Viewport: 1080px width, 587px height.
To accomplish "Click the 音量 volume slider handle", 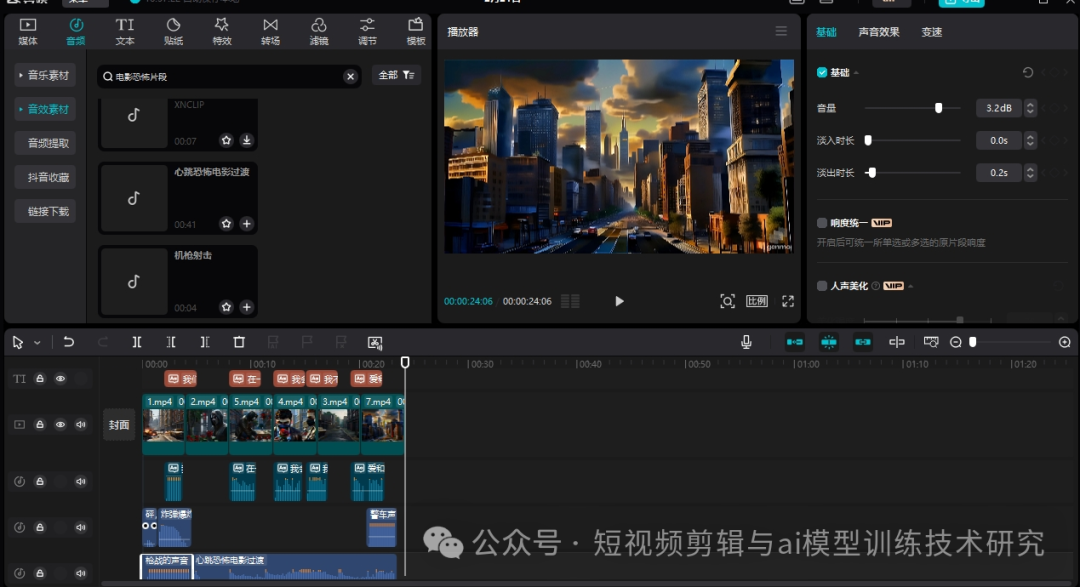I will point(938,108).
